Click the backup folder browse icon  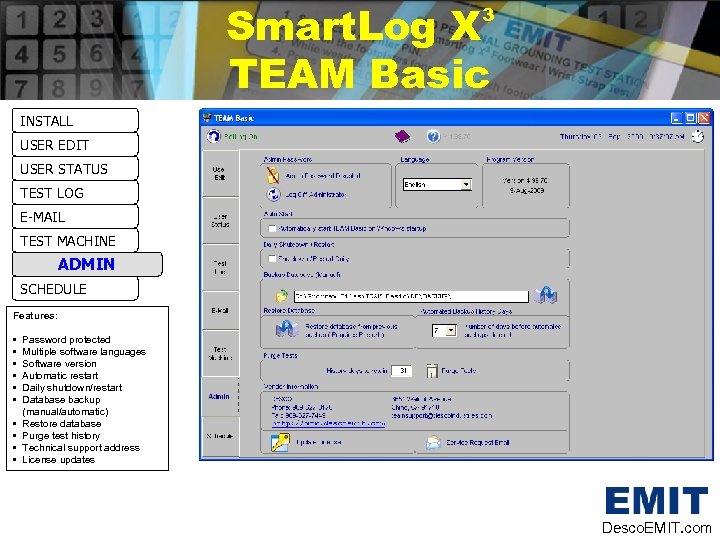pos(281,296)
